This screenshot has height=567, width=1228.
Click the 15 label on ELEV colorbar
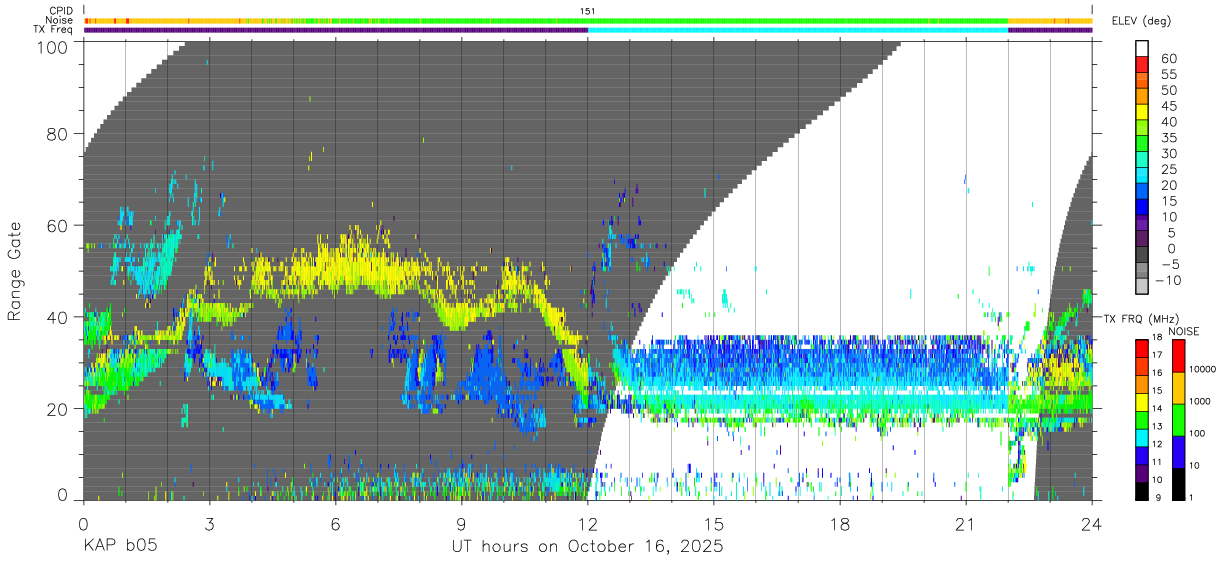(1169, 201)
